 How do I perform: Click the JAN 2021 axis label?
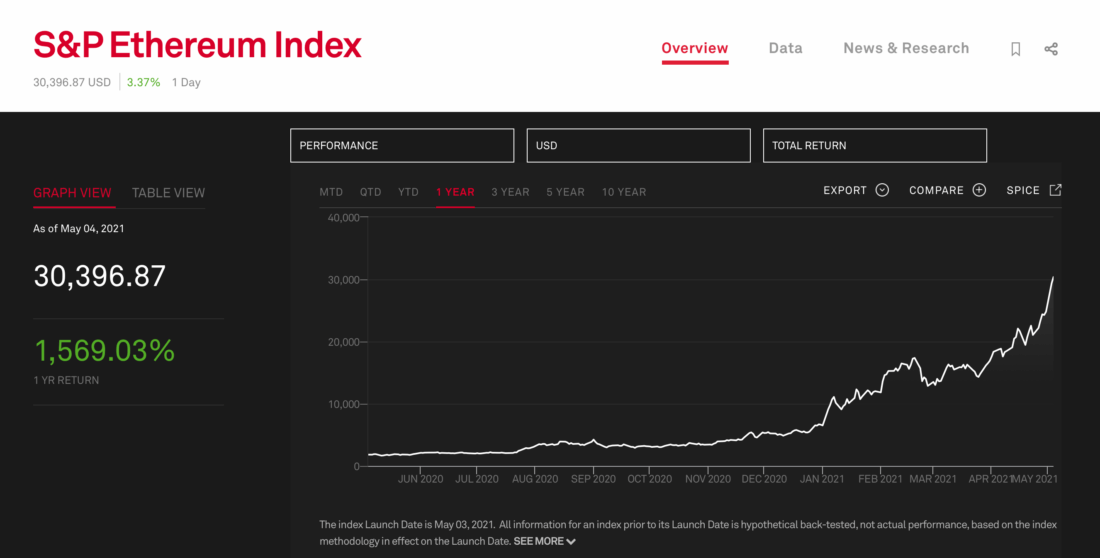click(x=822, y=479)
